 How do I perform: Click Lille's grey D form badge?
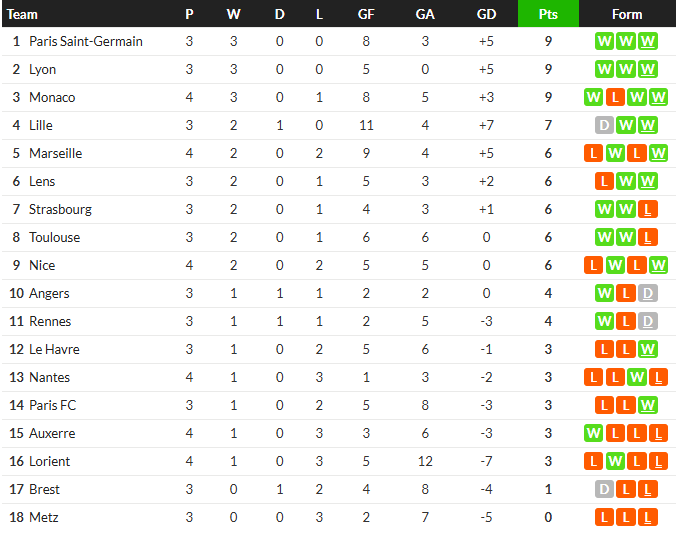604,125
